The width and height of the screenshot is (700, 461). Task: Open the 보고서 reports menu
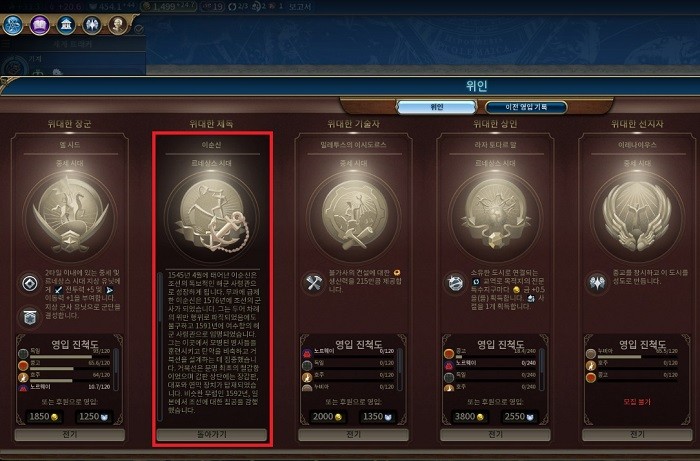(x=300, y=7)
